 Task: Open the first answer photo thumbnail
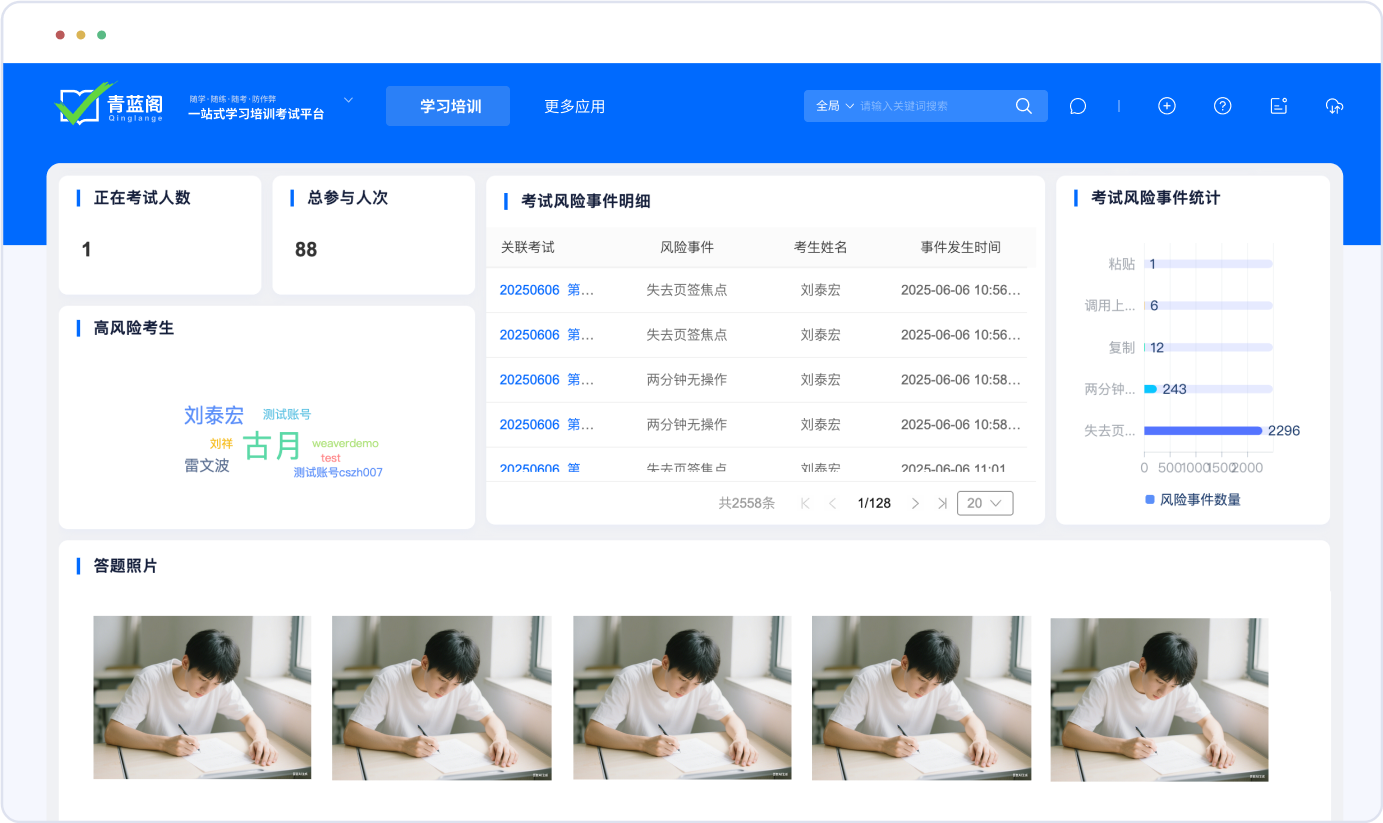(202, 697)
